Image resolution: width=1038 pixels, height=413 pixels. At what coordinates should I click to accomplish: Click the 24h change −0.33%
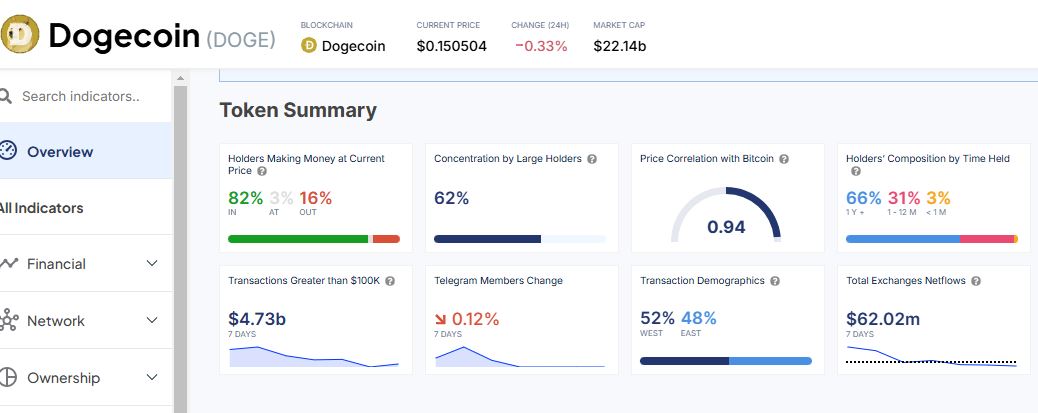(x=541, y=46)
